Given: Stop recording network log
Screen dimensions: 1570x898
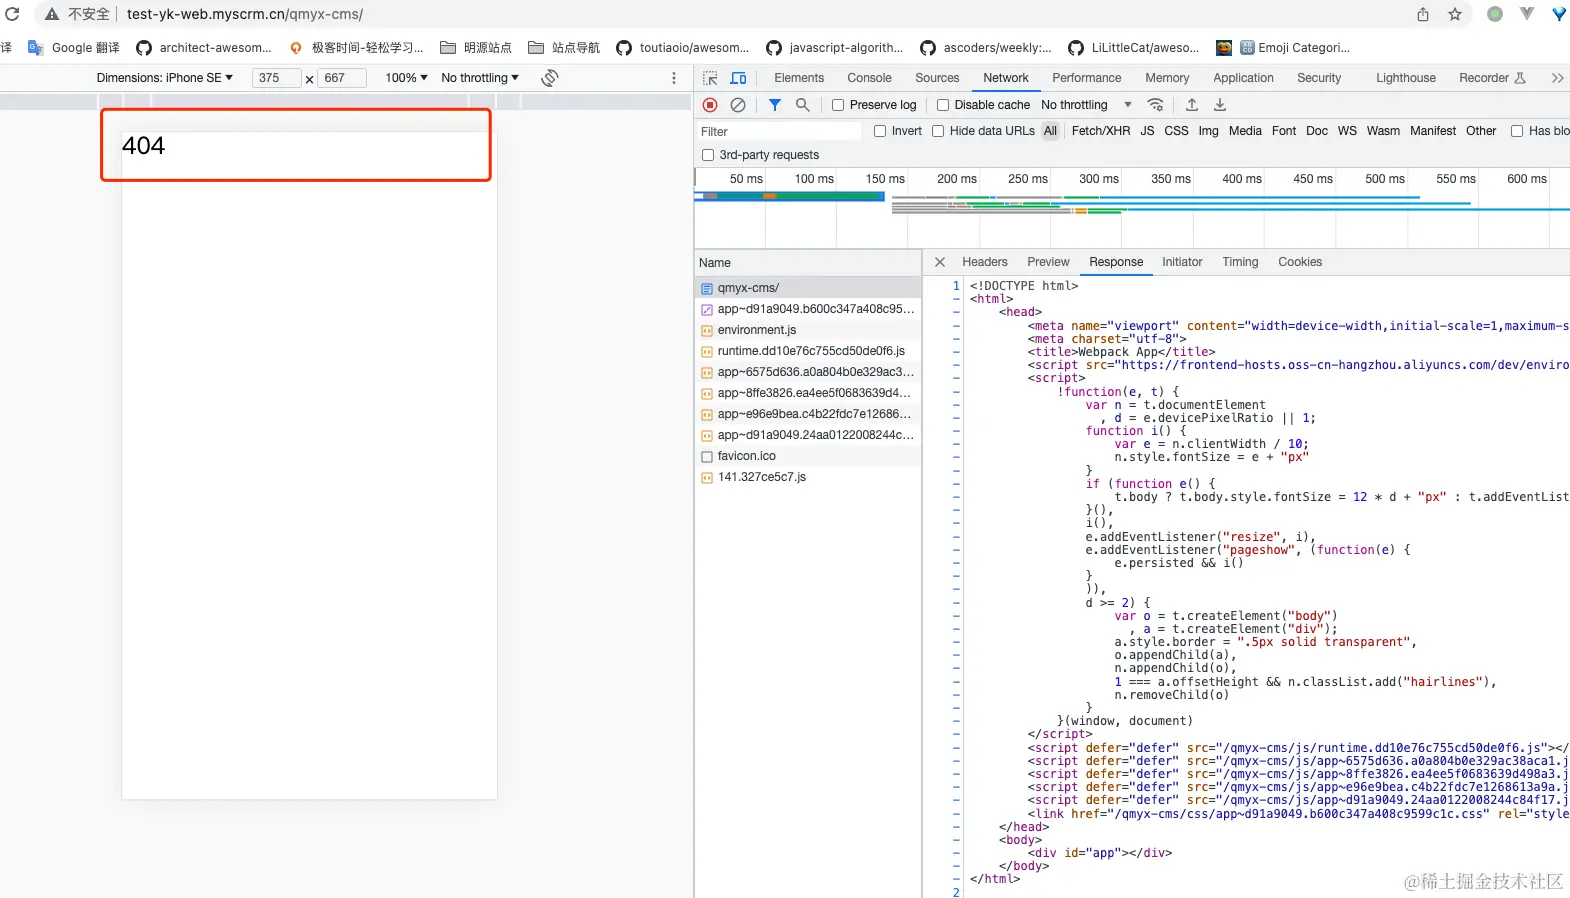Looking at the screenshot, I should (710, 105).
